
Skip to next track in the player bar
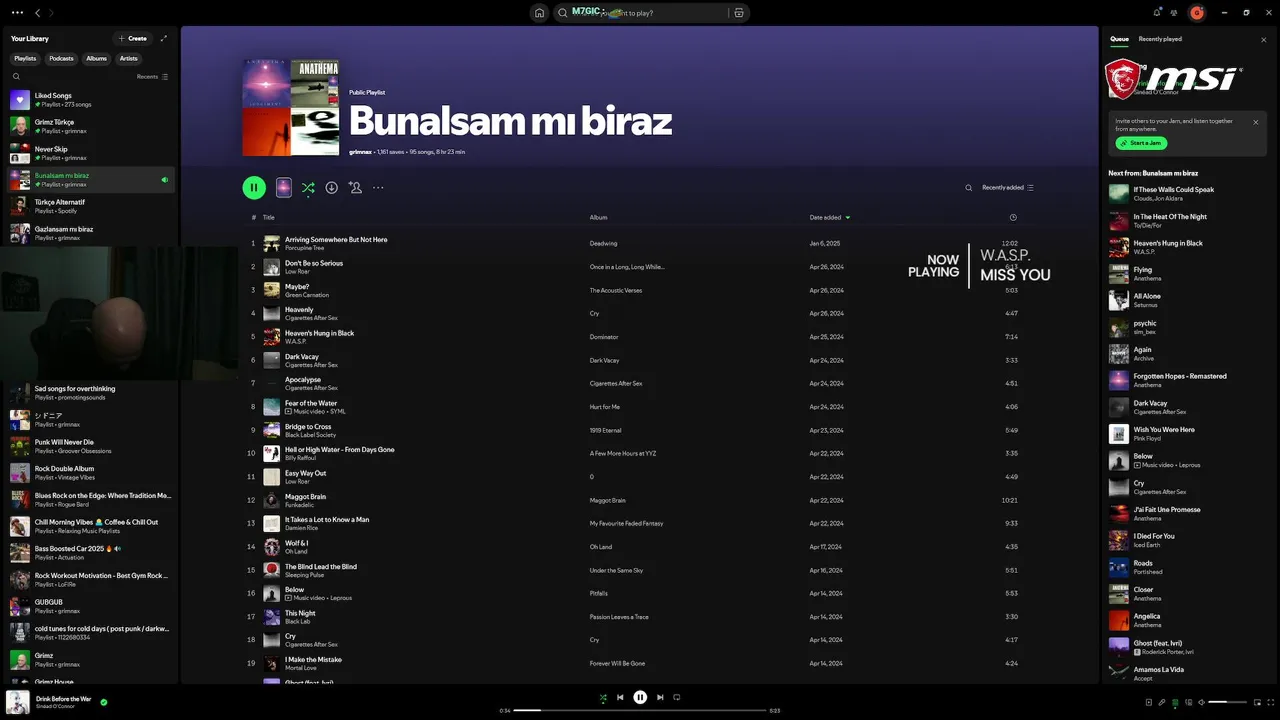coord(660,697)
